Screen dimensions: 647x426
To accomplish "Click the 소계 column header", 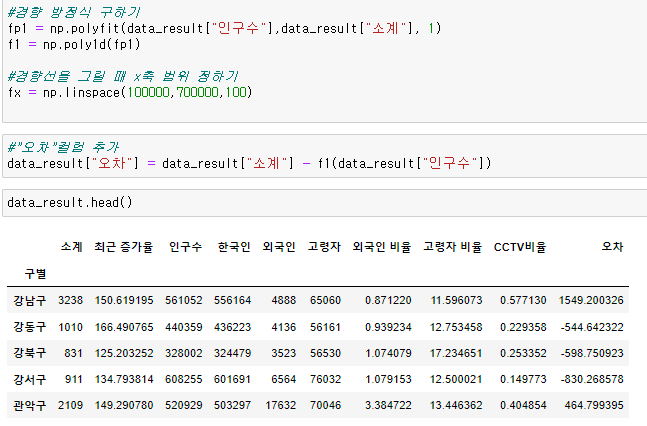I will click(x=72, y=247).
